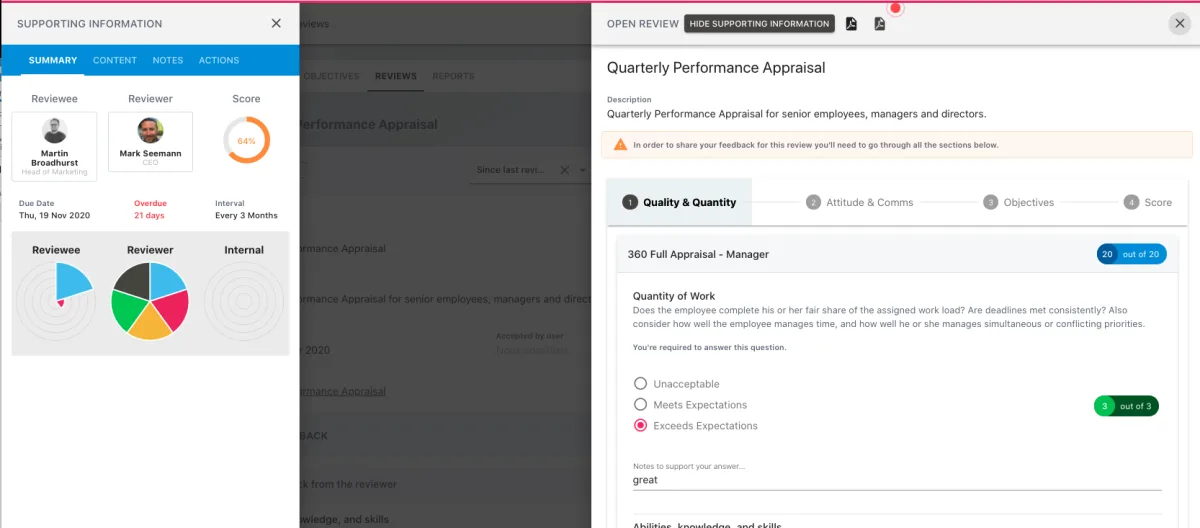Click the '360 Full Appraisal - Manager' heading

click(x=698, y=254)
